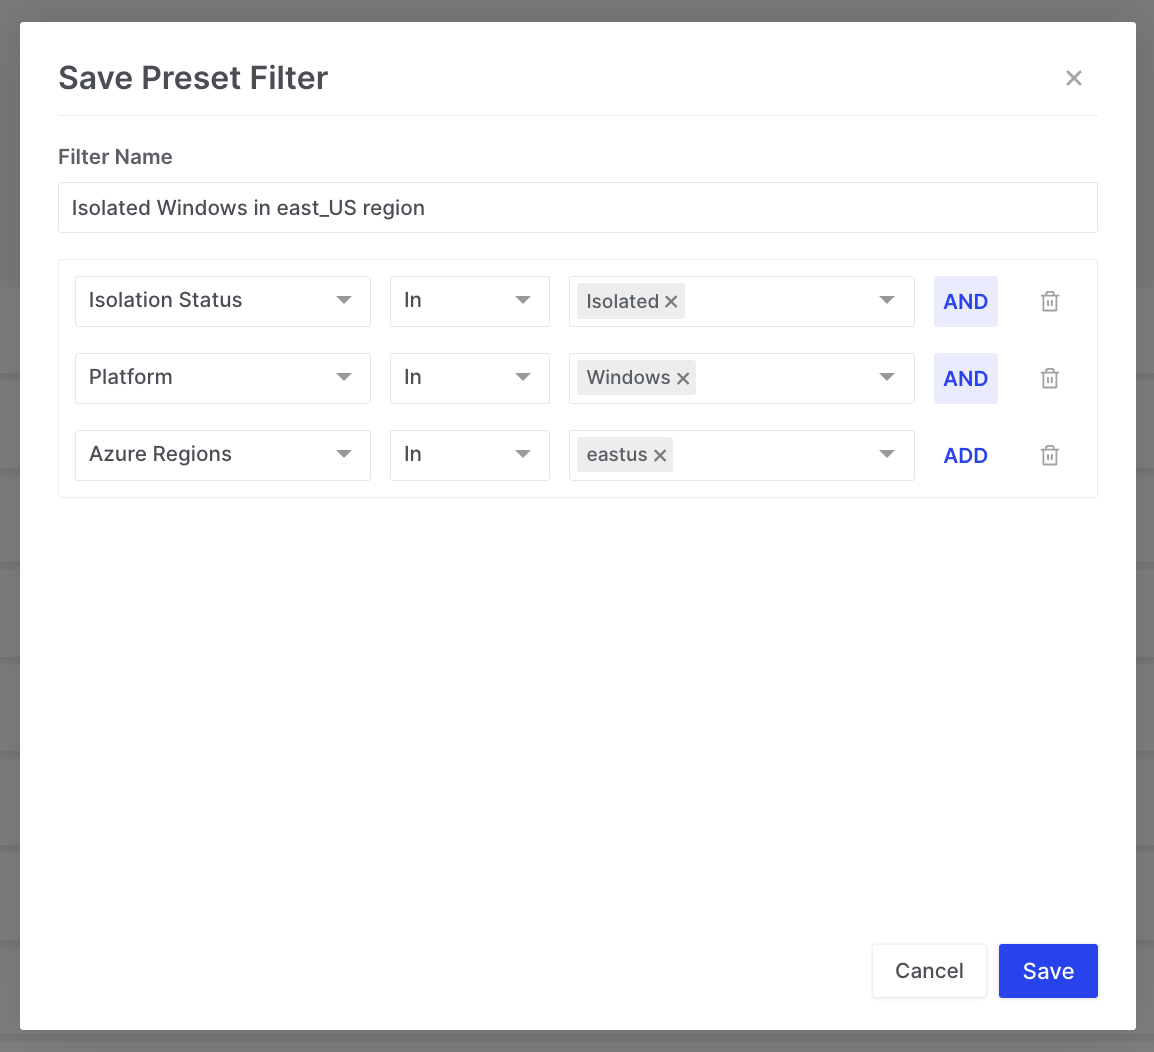
Task: Click ADD to add a new condition
Action: click(x=965, y=455)
